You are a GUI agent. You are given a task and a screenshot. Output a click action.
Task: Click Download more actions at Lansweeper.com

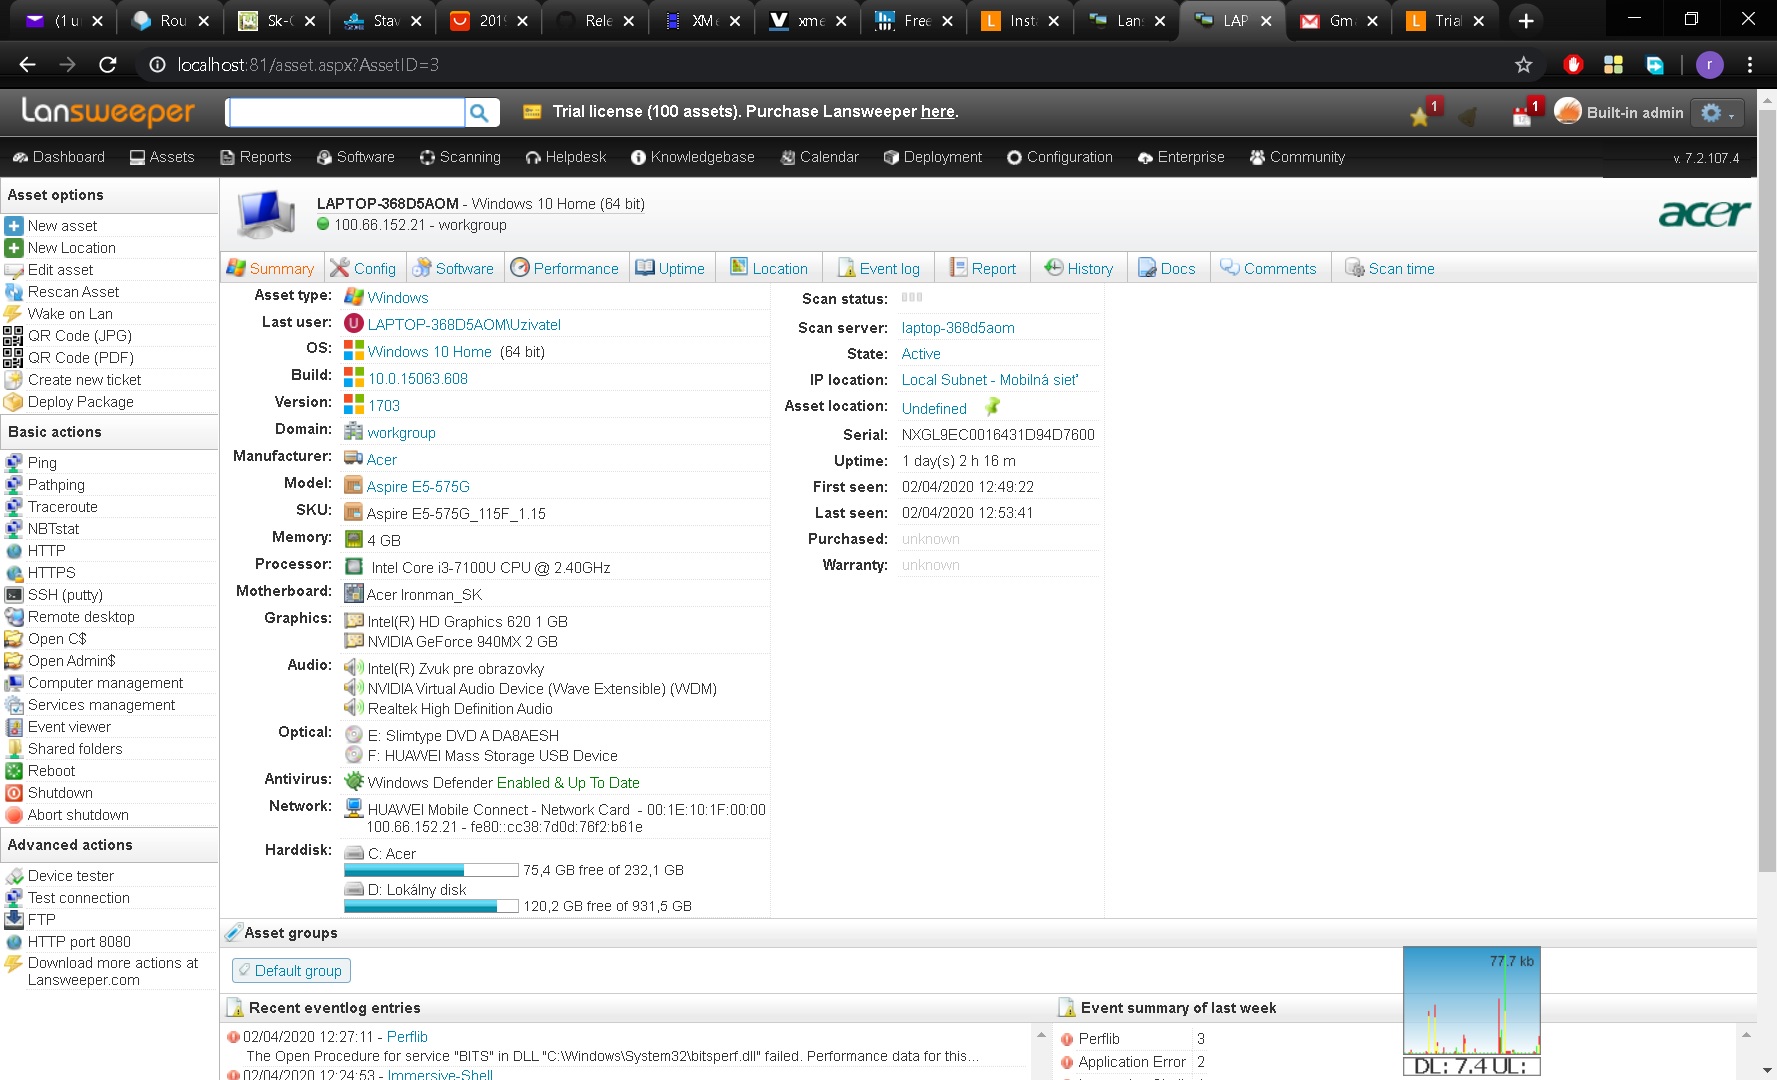pos(113,971)
